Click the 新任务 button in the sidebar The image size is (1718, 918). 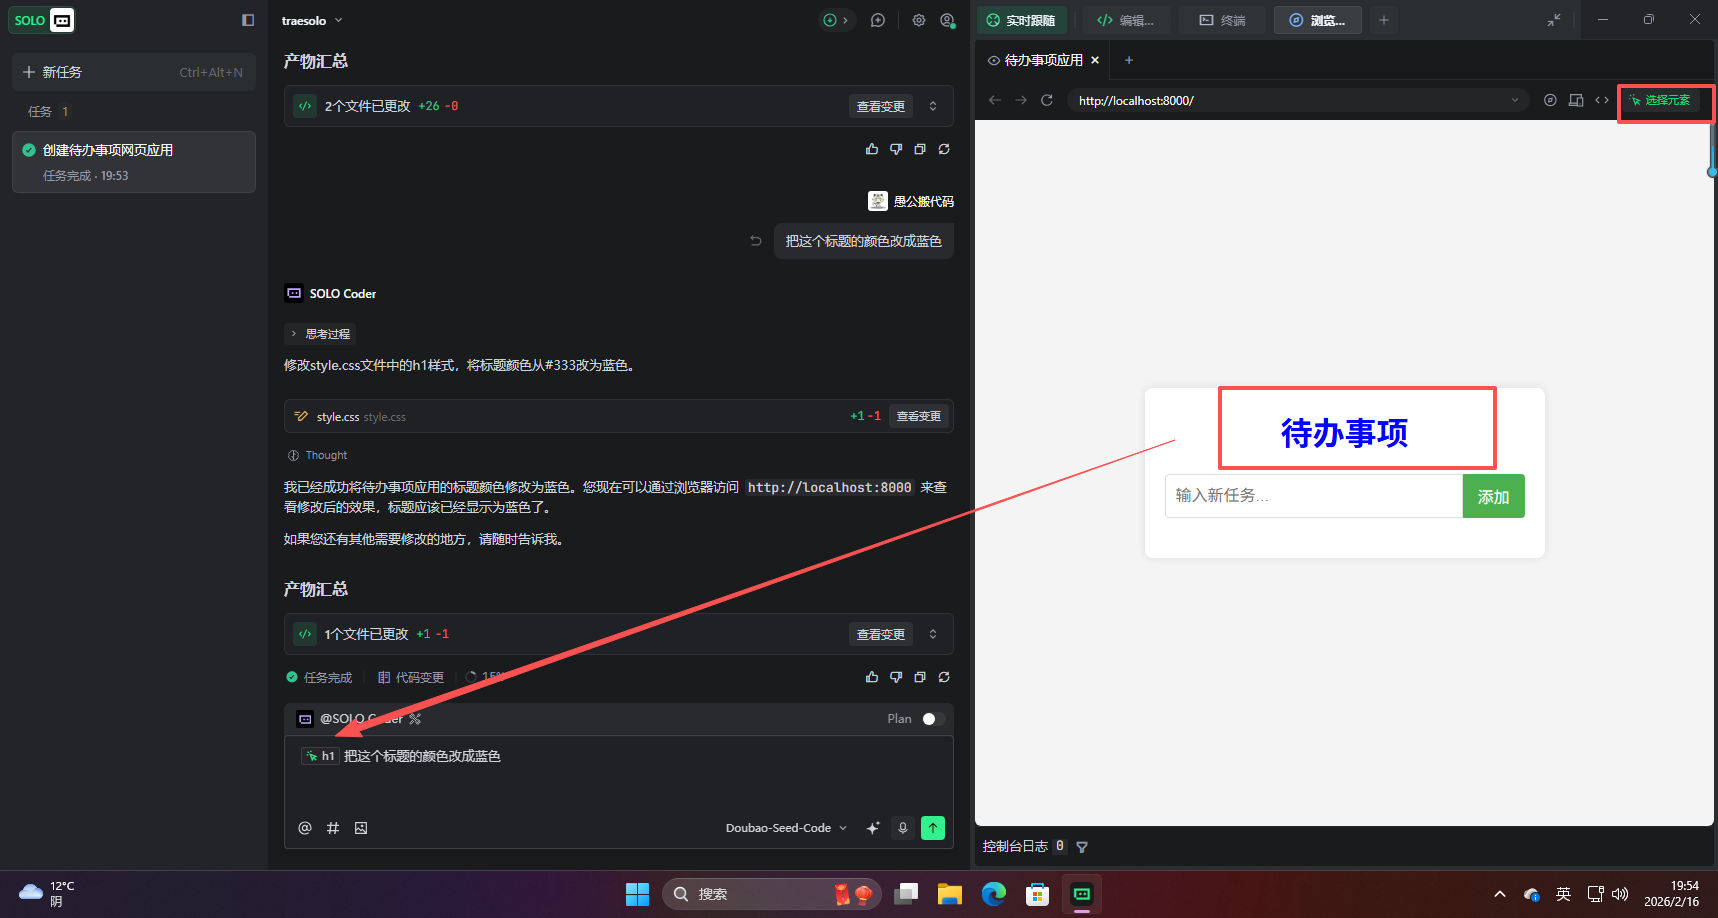(62, 71)
